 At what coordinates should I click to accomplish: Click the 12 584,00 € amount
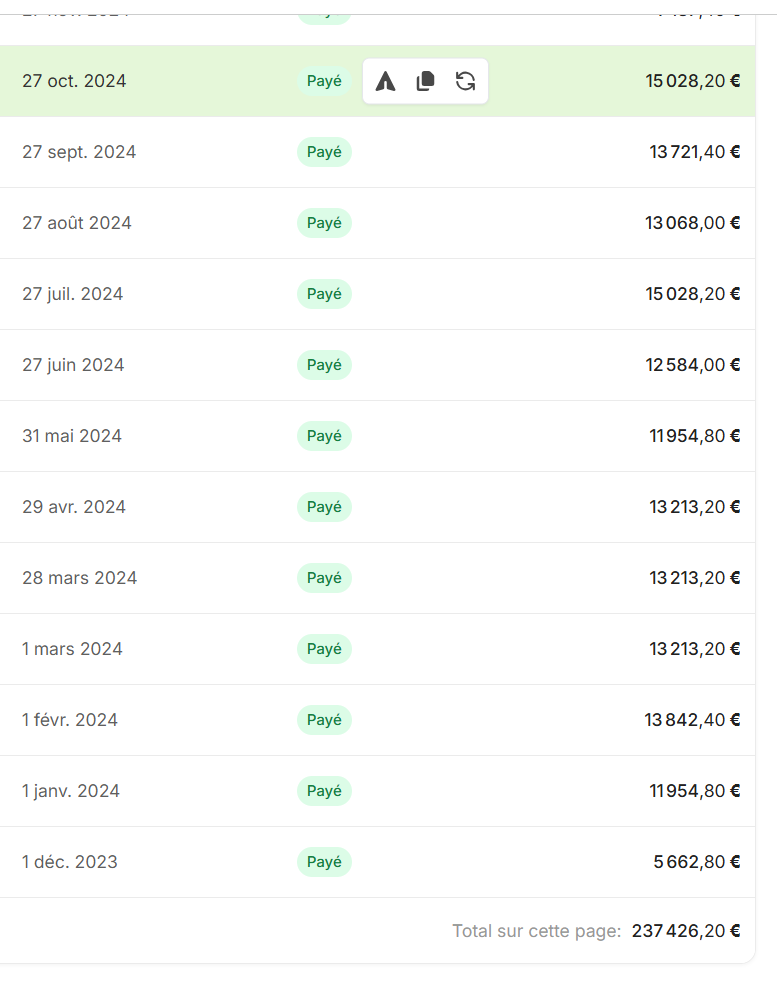693,365
